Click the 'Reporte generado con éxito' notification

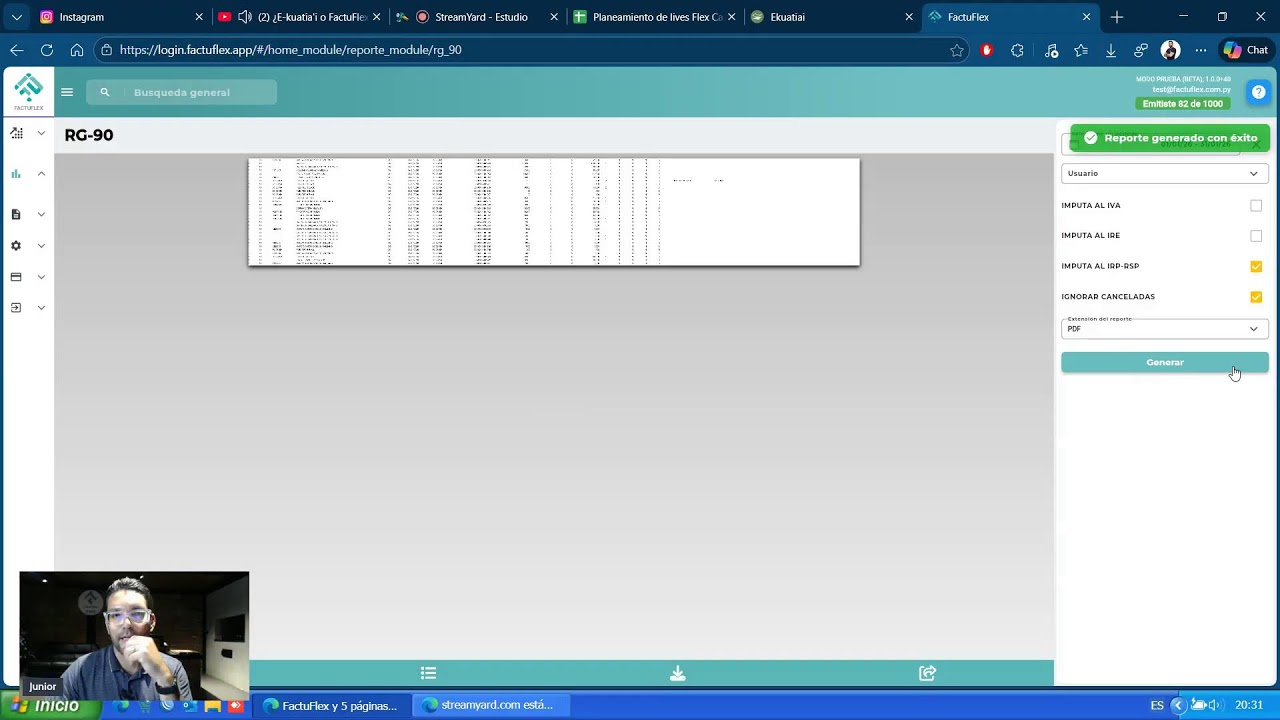point(1170,138)
